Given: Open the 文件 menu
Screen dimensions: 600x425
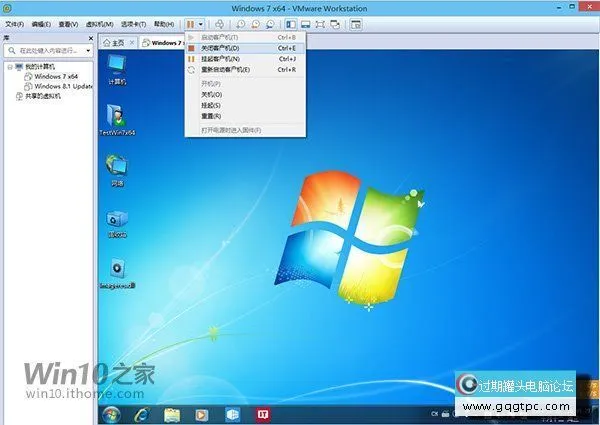Looking at the screenshot, I should (14, 23).
